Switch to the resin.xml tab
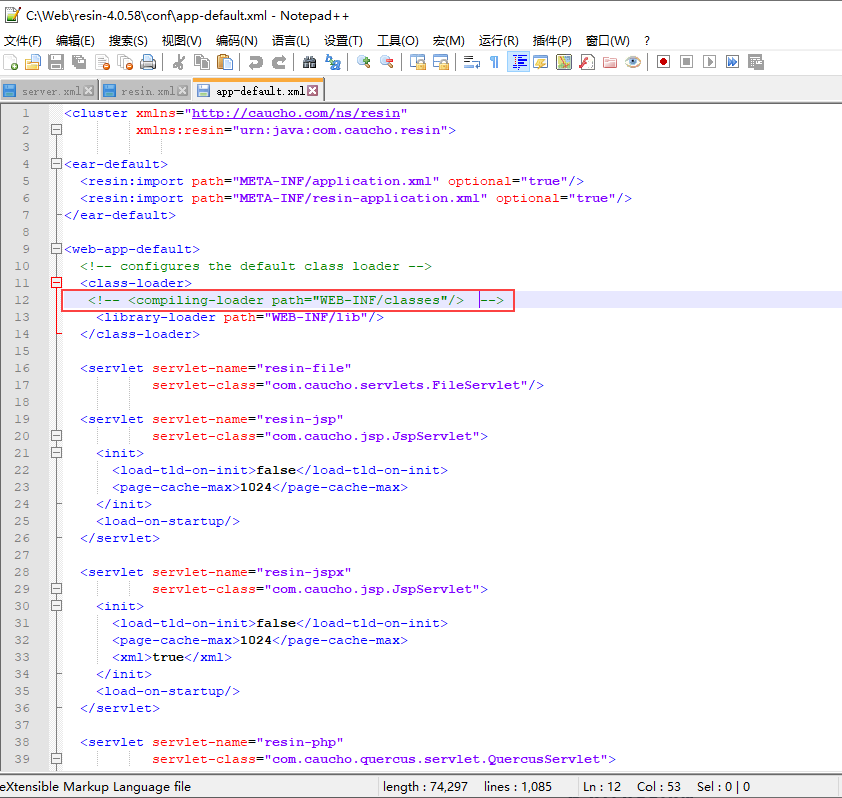This screenshot has height=798, width=842. click(x=148, y=91)
